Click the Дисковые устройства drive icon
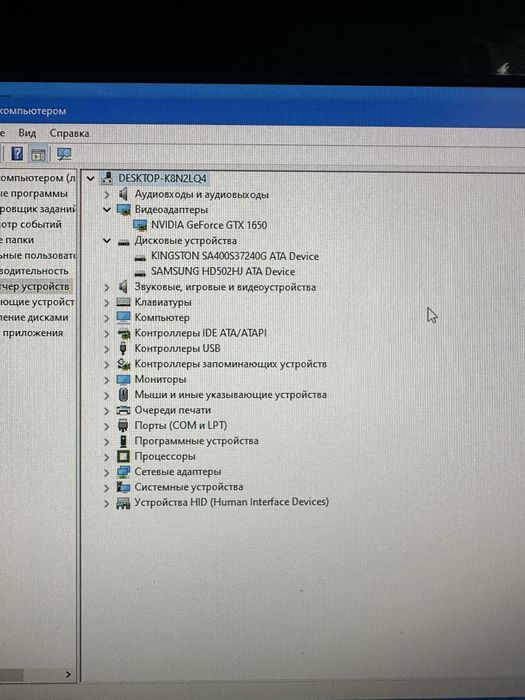This screenshot has width=525, height=700. click(123, 242)
